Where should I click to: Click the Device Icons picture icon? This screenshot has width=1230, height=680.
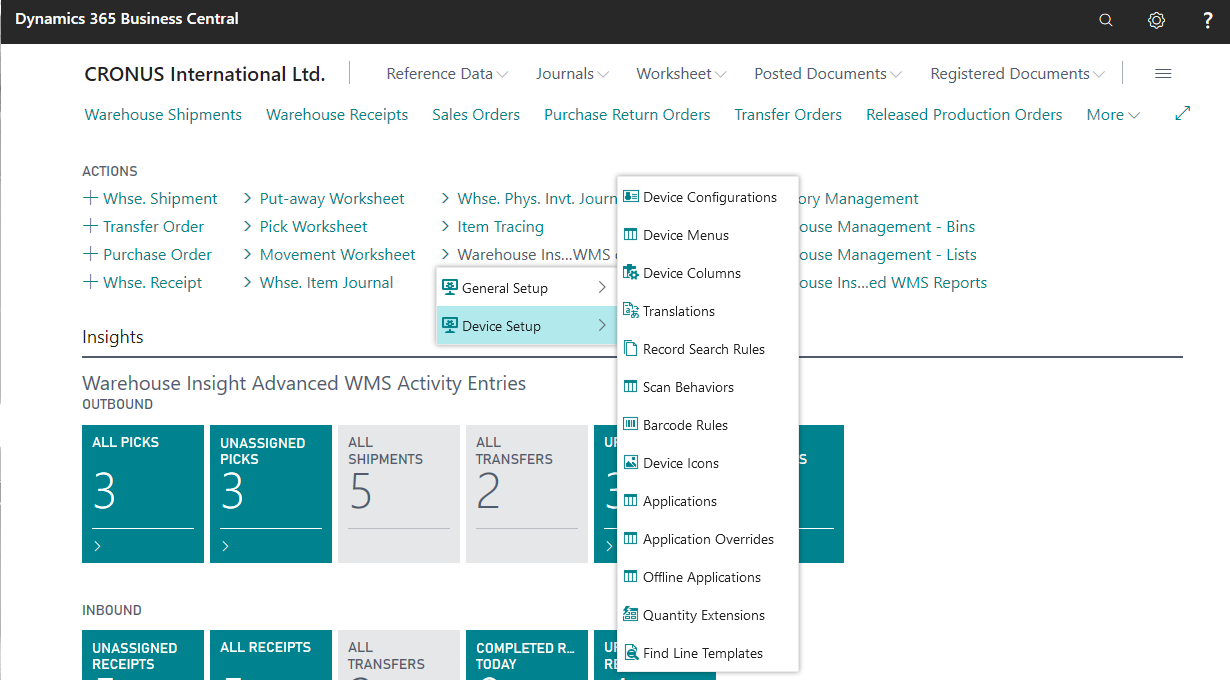coord(631,463)
